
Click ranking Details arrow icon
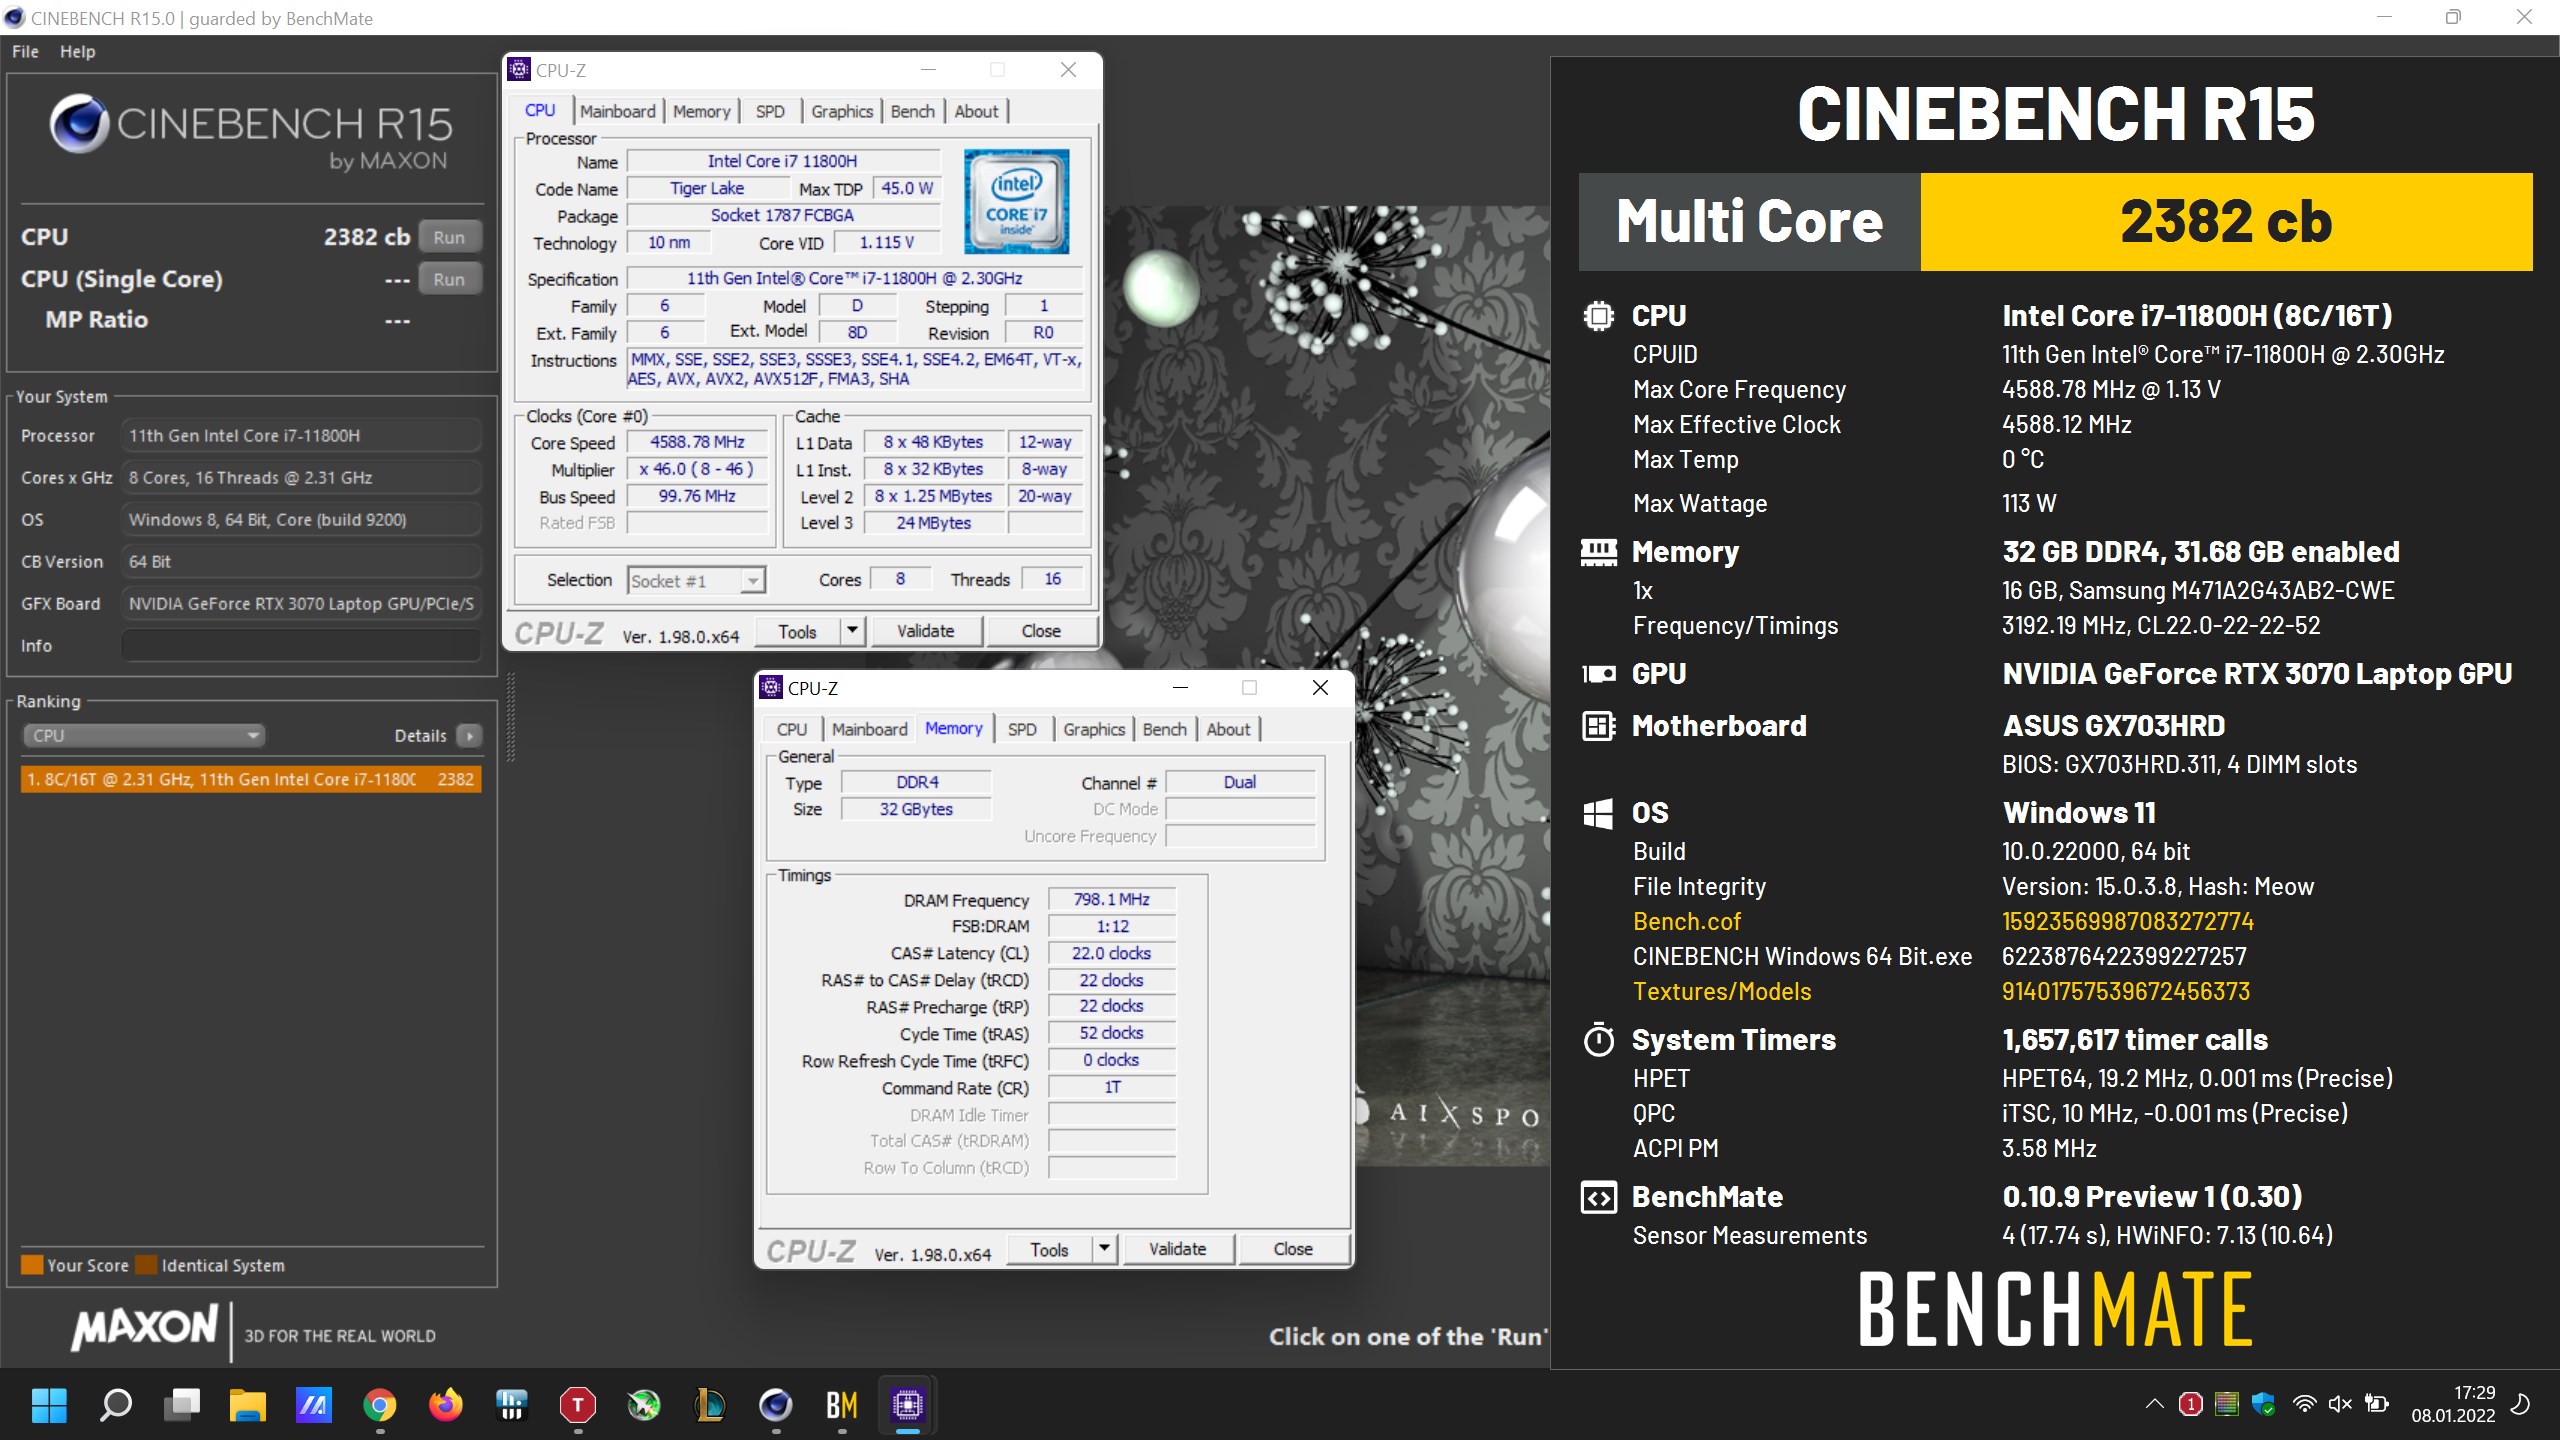pos(469,736)
